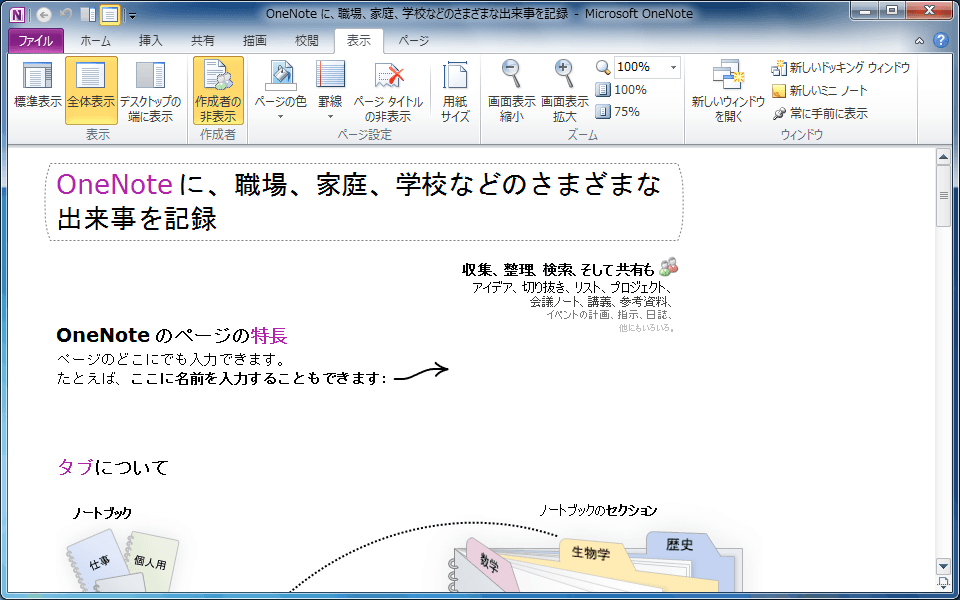Click the Undo button in quick access toolbar

coord(66,15)
